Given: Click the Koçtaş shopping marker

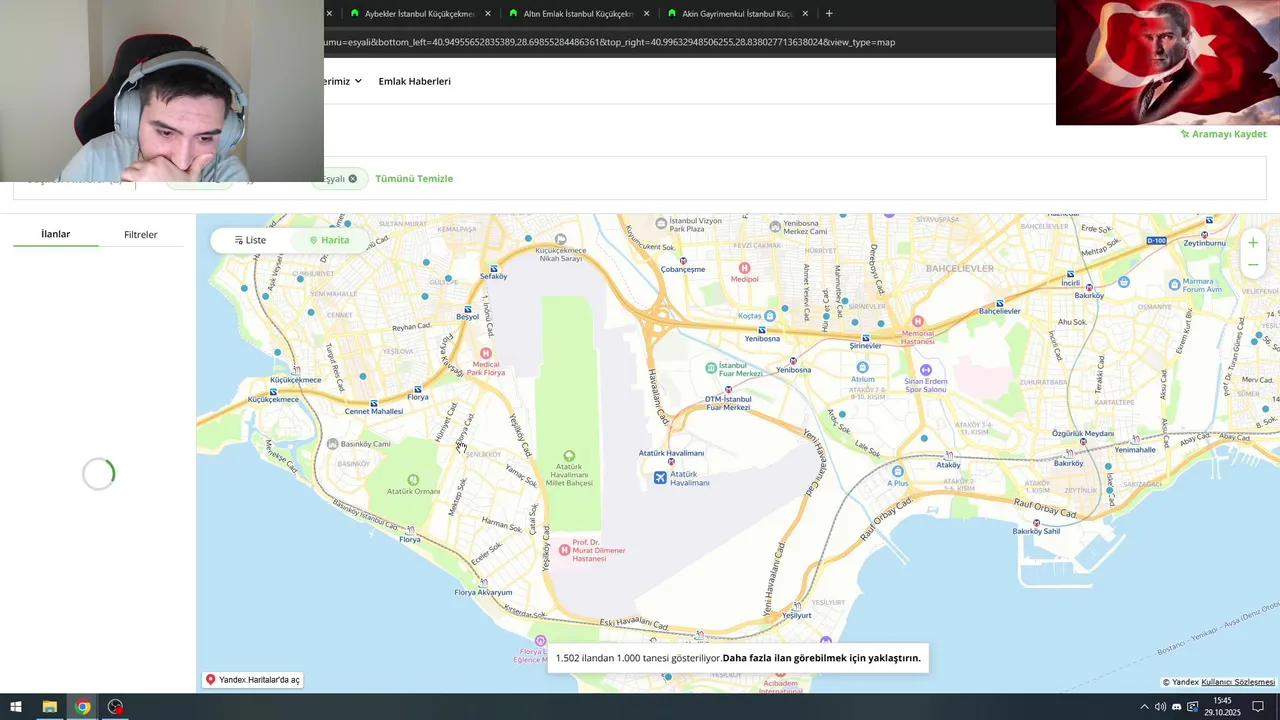Looking at the screenshot, I should click(x=770, y=316).
